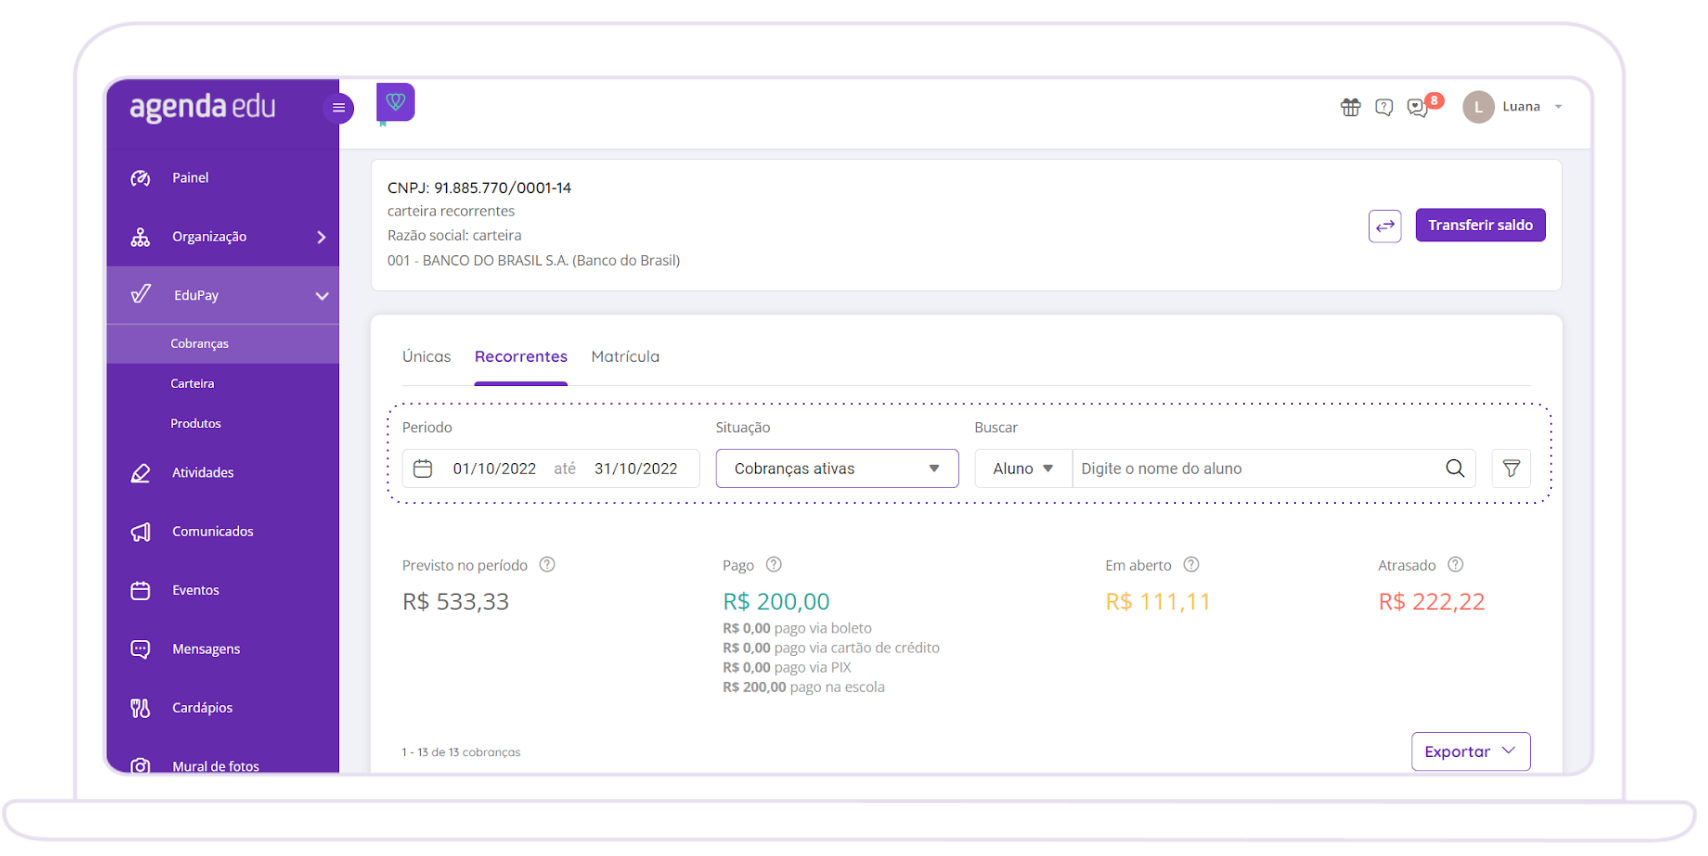Collapse sidebar with hamburger menu icon
1708x856 pixels.
338,108
